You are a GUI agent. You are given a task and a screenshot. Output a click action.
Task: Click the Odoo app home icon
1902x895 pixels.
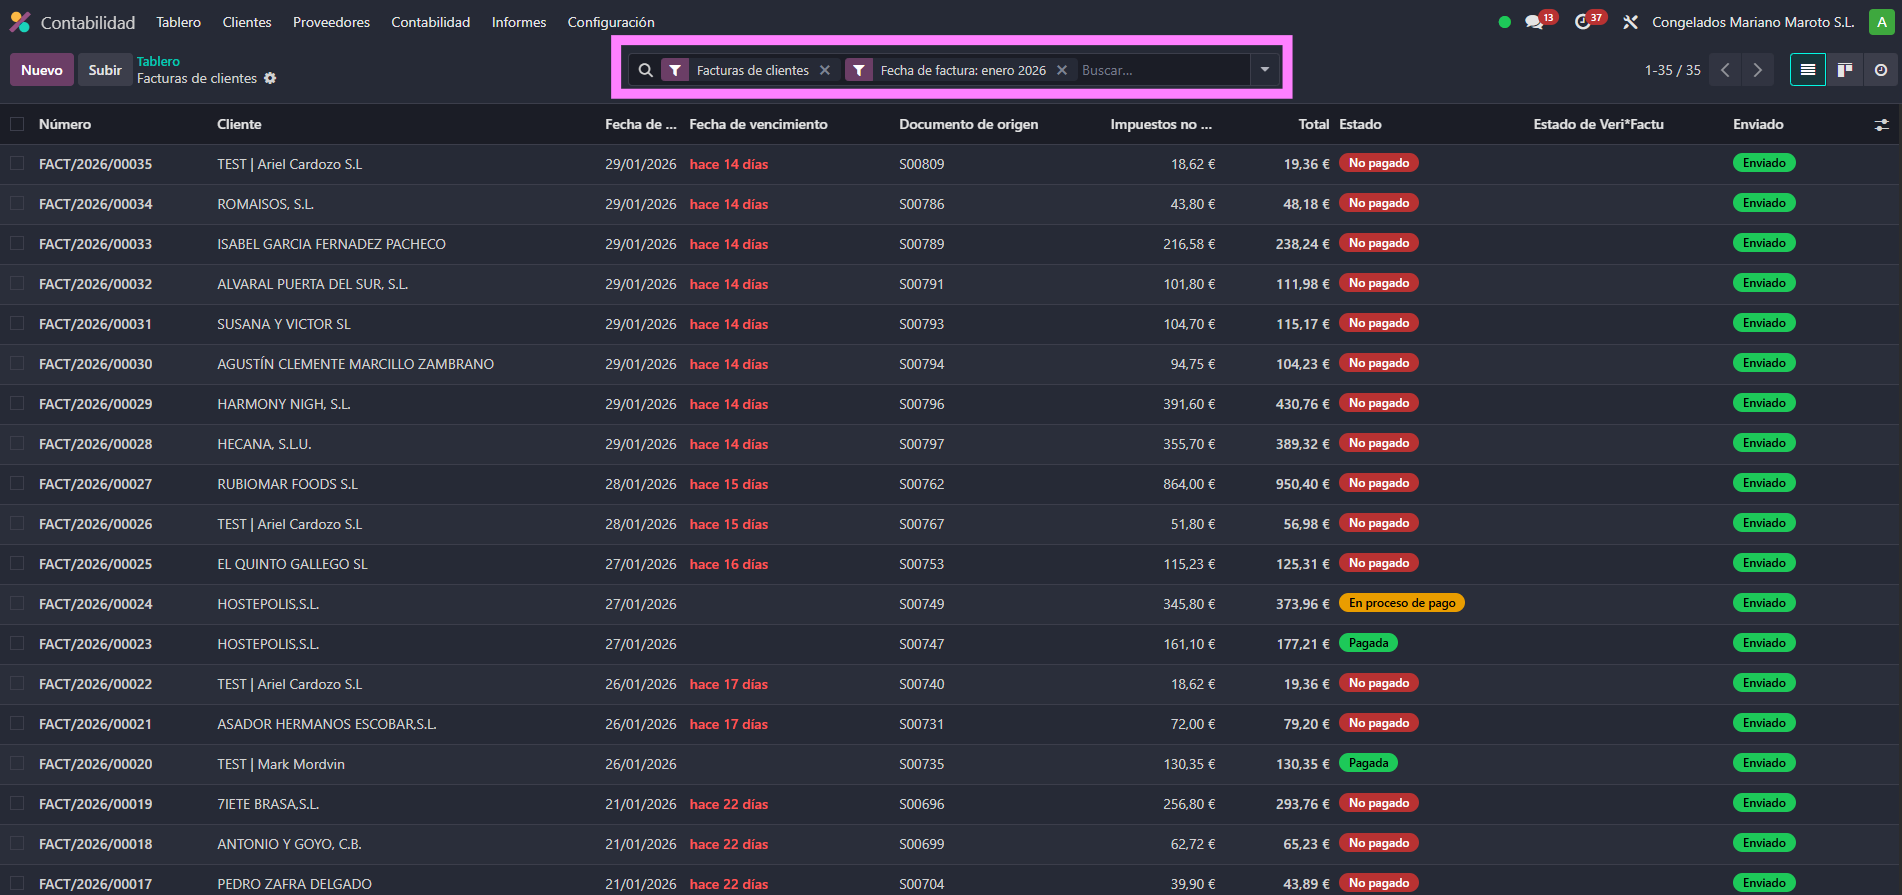20,22
